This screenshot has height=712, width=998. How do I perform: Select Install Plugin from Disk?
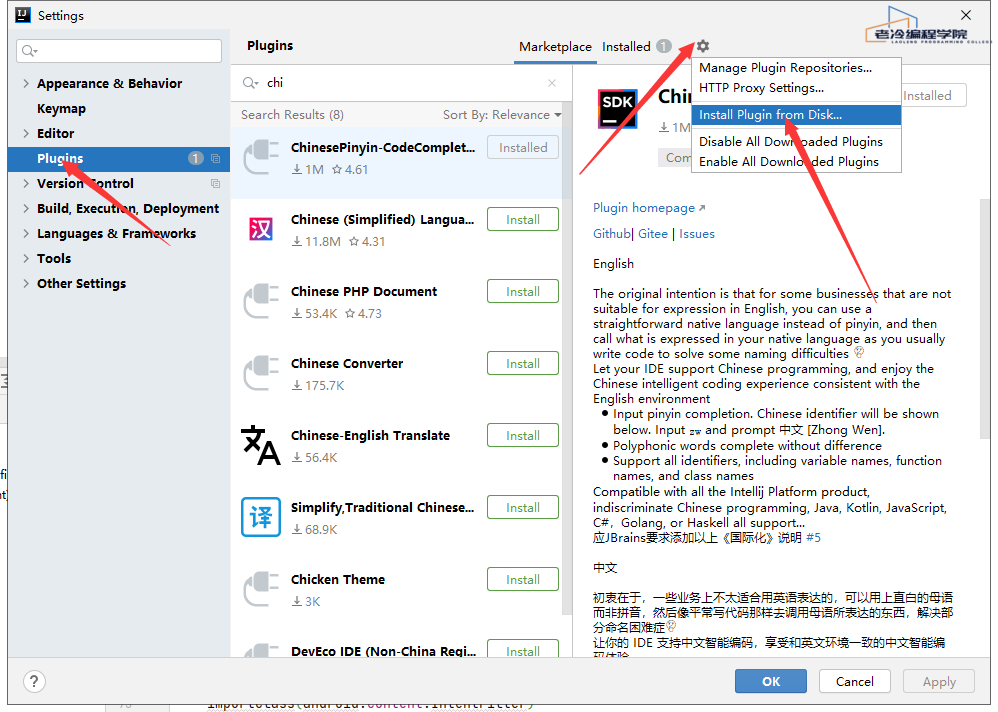coord(796,115)
